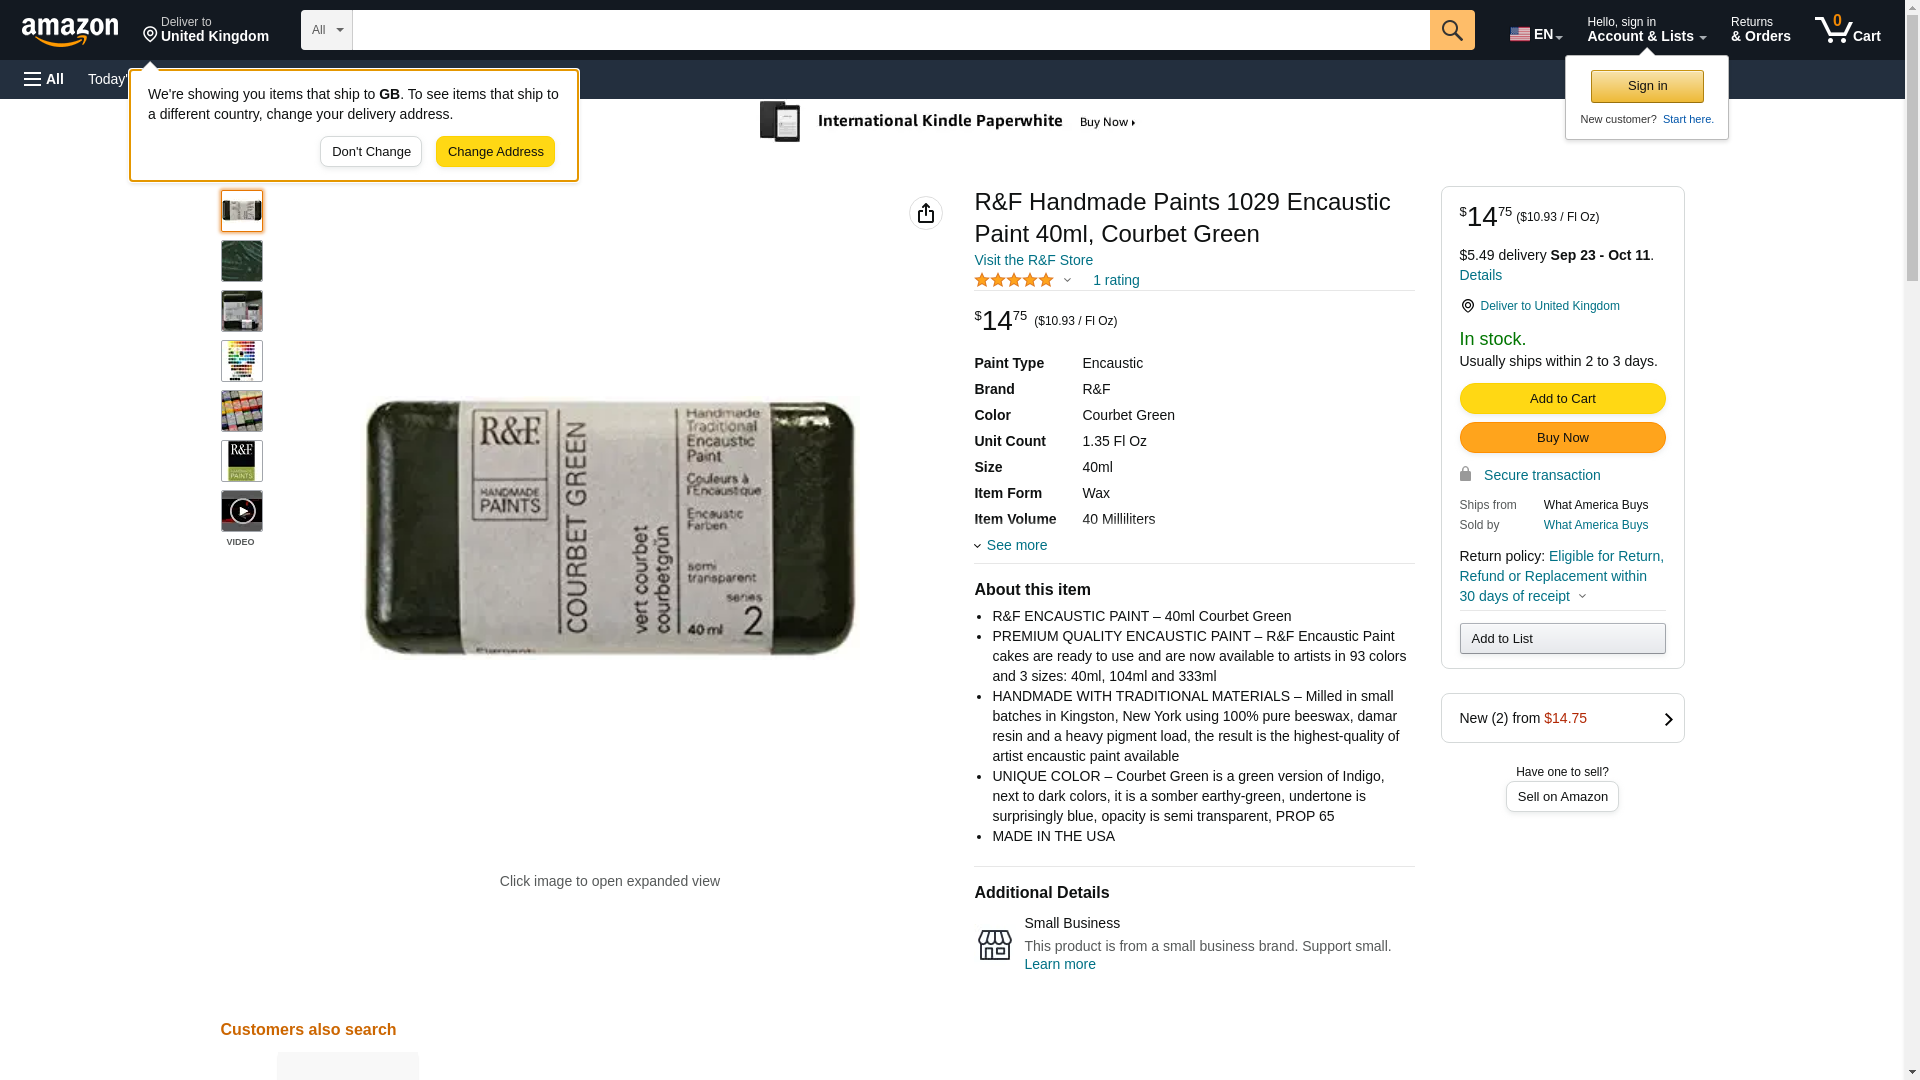This screenshot has width=1920, height=1080.
Task: Open the All search category dropdown
Action: (327, 30)
